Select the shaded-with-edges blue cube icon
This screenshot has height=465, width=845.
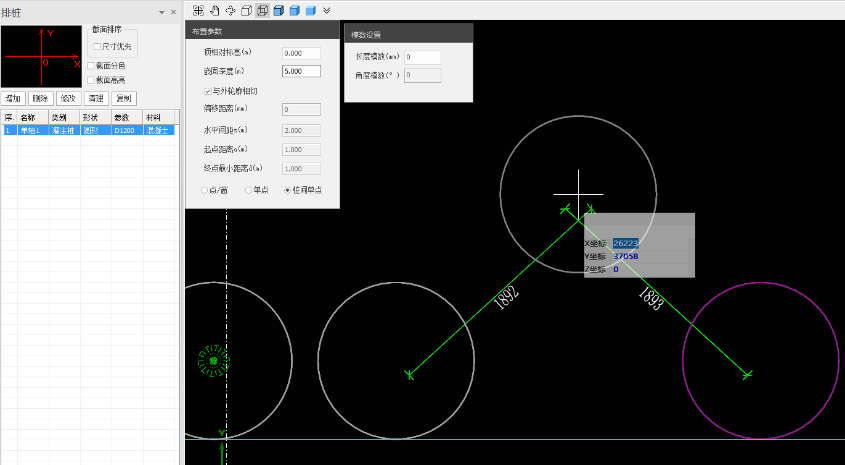click(278, 10)
